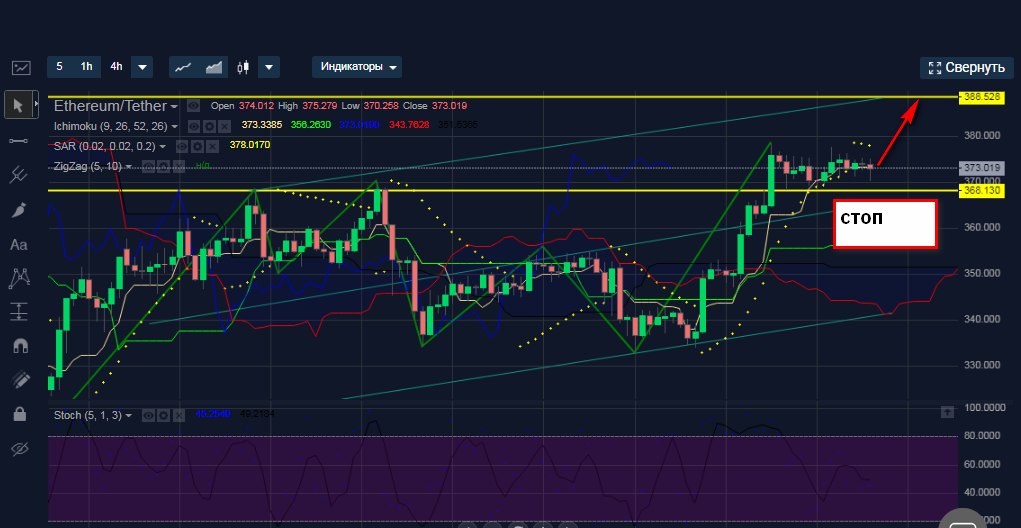Viewport: 1021px width, 528px height.
Task: Open Ichimoku indicator settings gear
Action: click(x=208, y=126)
